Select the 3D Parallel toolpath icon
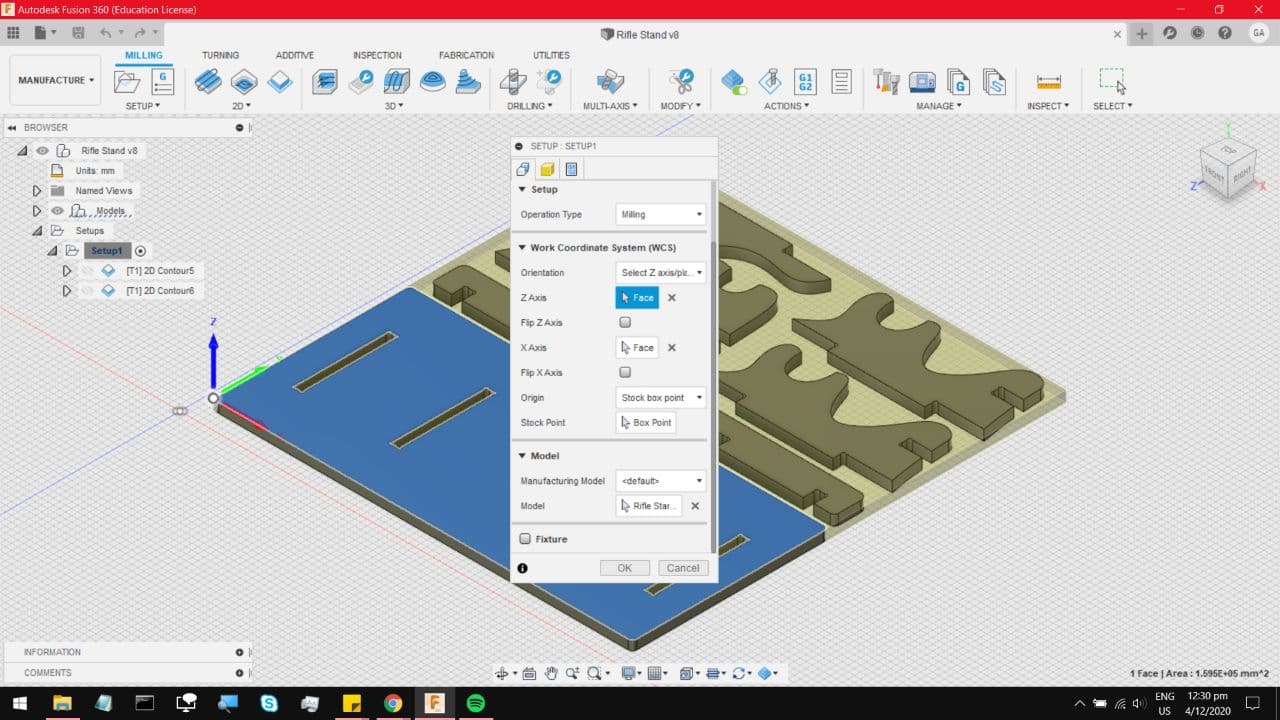Viewport: 1280px width, 720px height. click(x=397, y=81)
